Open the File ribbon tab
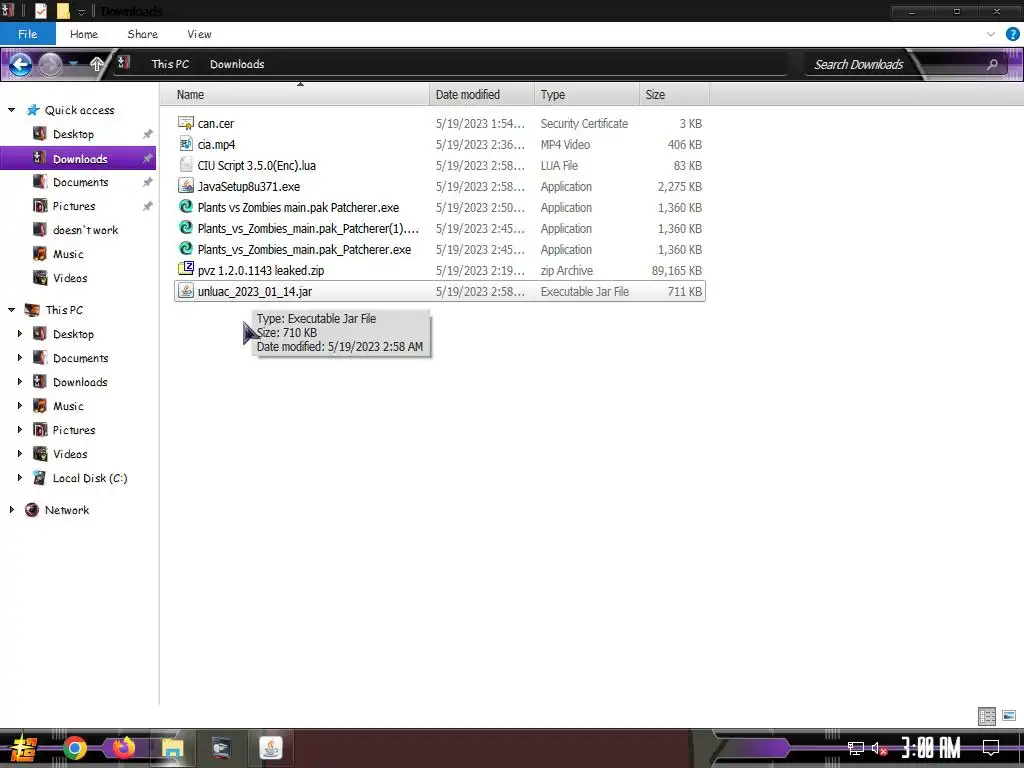The width and height of the screenshot is (1024, 768). (x=27, y=34)
